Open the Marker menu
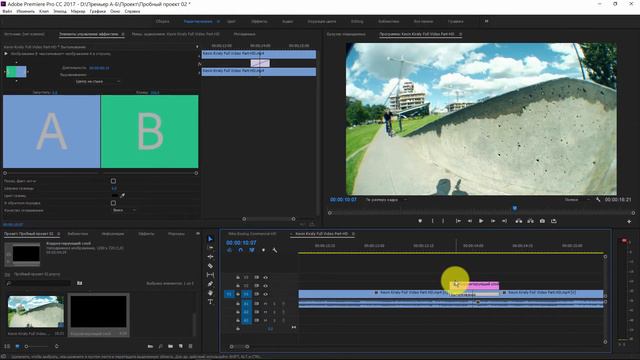Viewport: 640px width, 360px height. pos(78,11)
